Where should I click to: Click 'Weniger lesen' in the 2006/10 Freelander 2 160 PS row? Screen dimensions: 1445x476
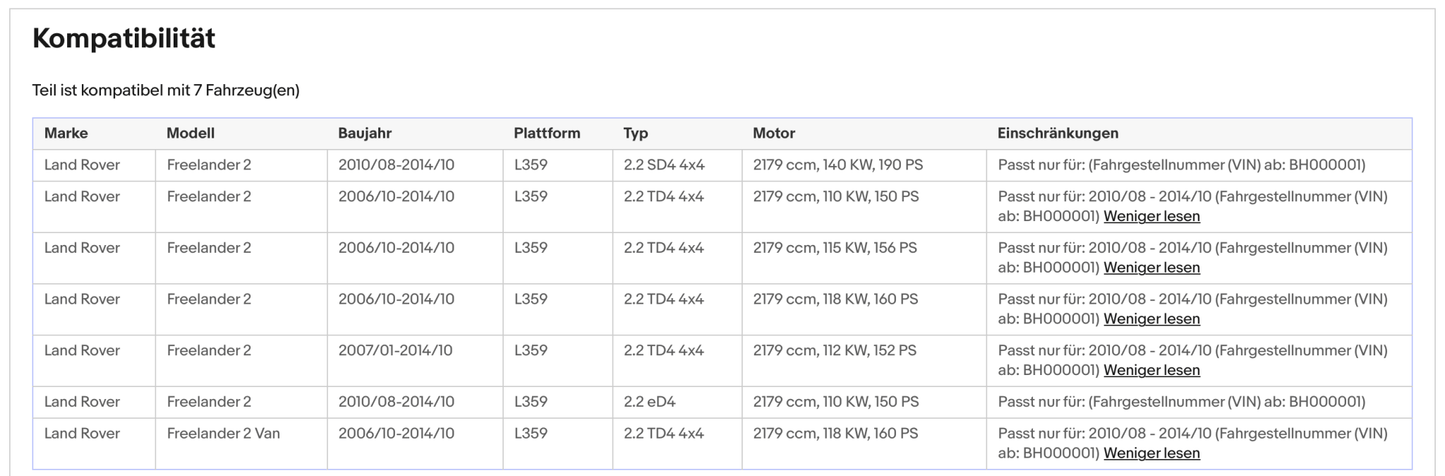pyautogui.click(x=1151, y=319)
